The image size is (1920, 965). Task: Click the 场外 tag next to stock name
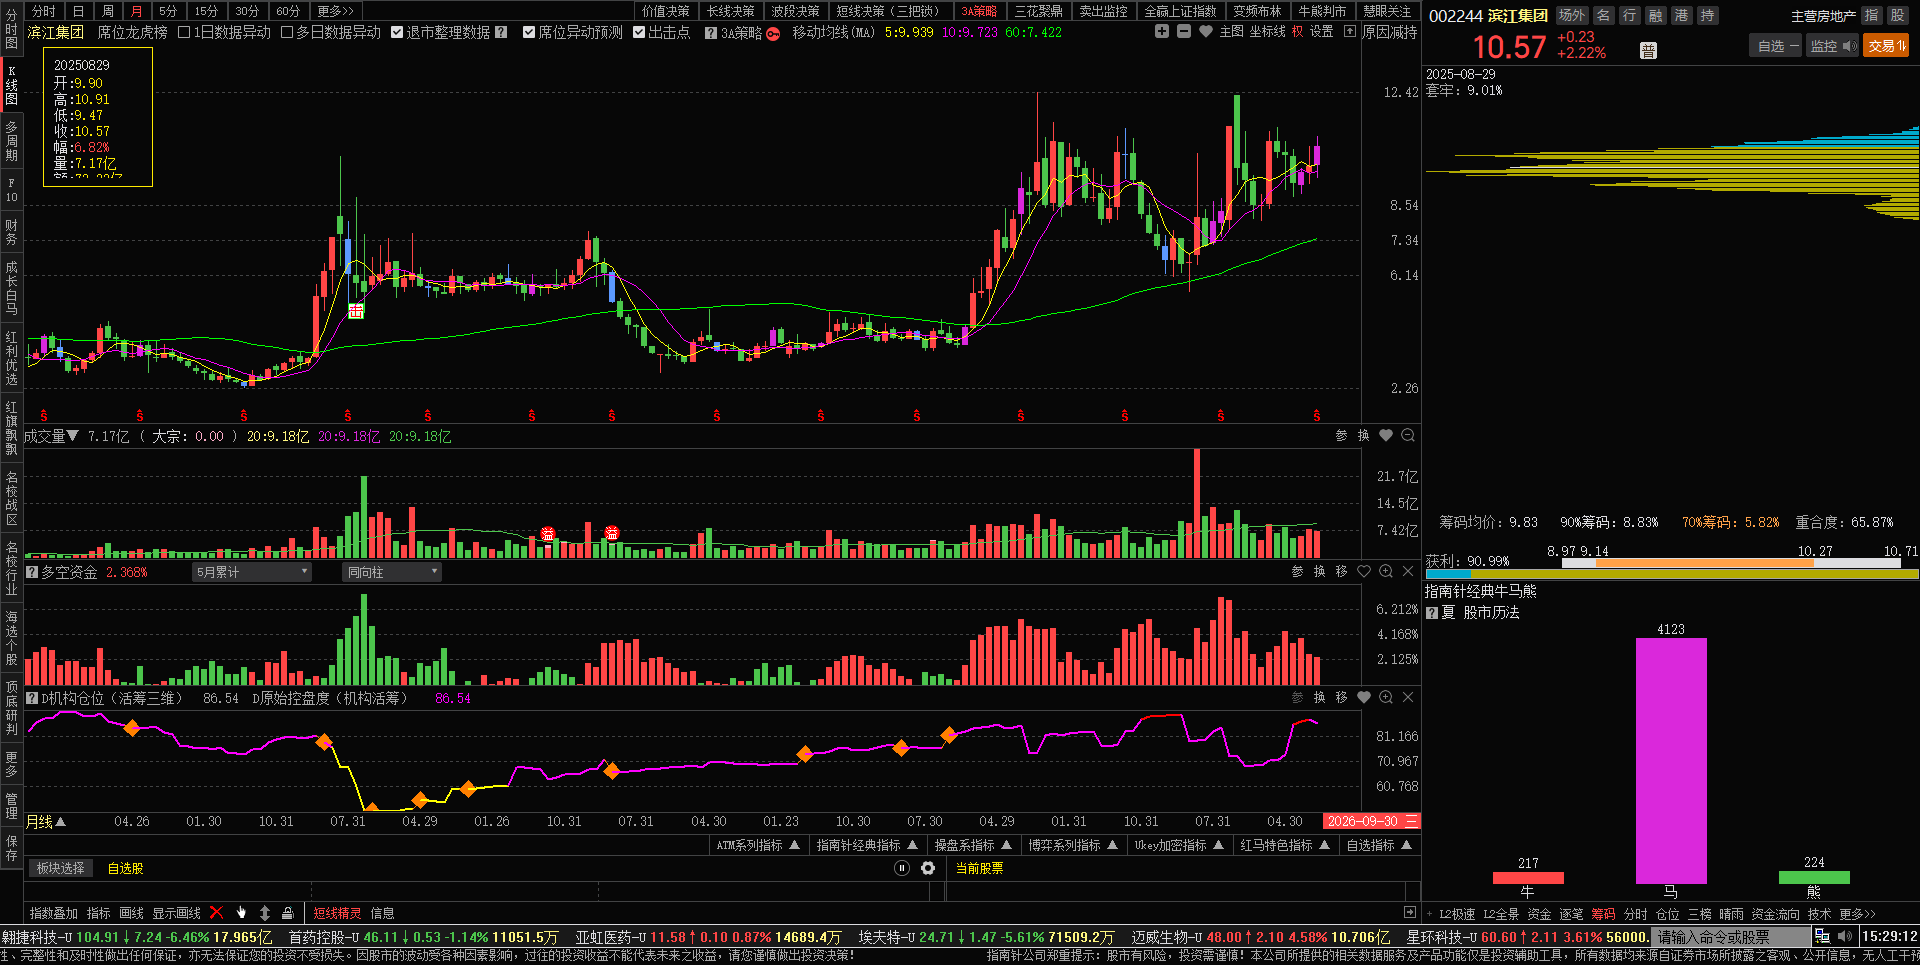point(1572,15)
